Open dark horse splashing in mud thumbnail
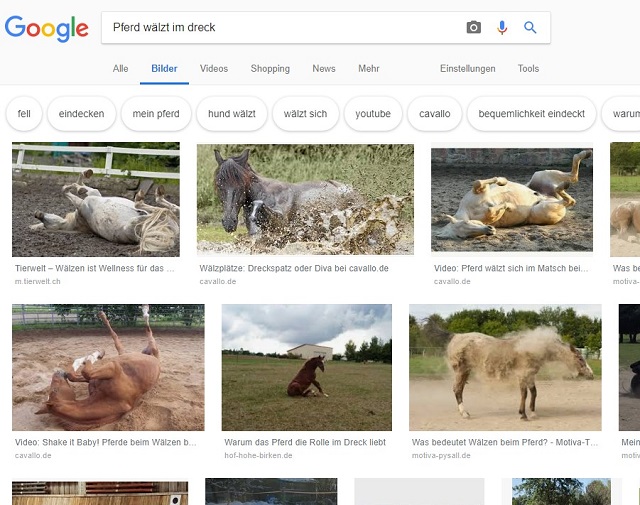This screenshot has width=640, height=505. (x=305, y=199)
